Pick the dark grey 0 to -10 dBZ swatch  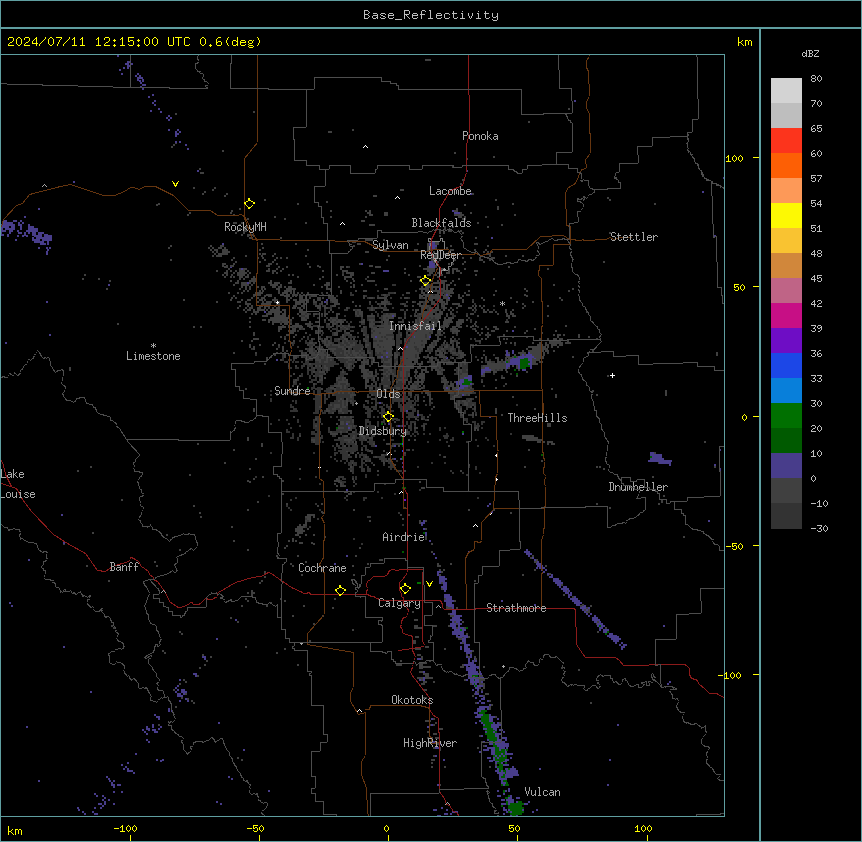point(786,491)
